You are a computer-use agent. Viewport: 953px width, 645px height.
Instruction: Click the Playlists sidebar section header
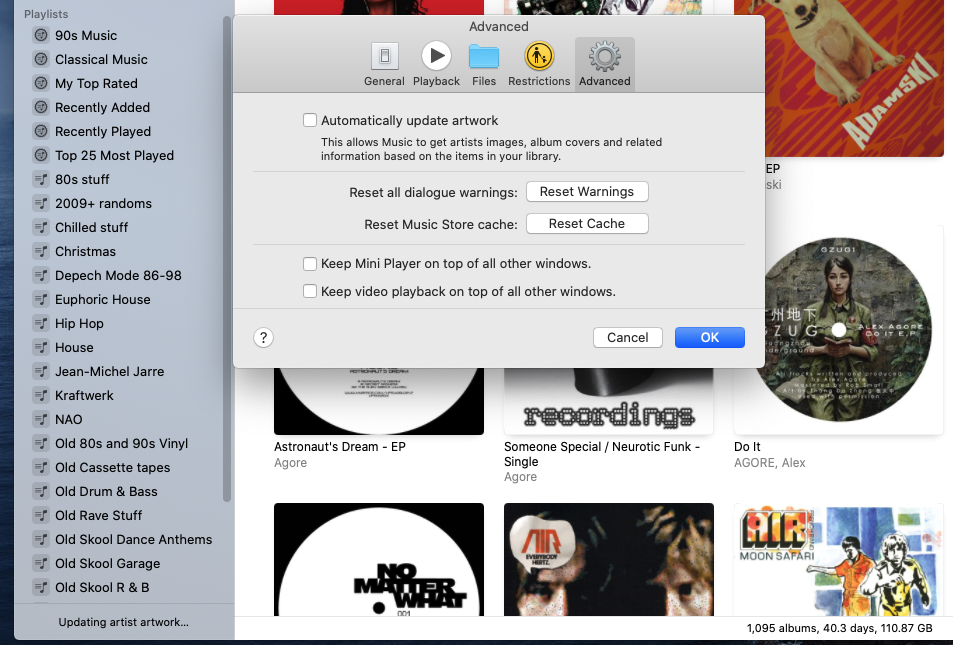[x=46, y=14]
